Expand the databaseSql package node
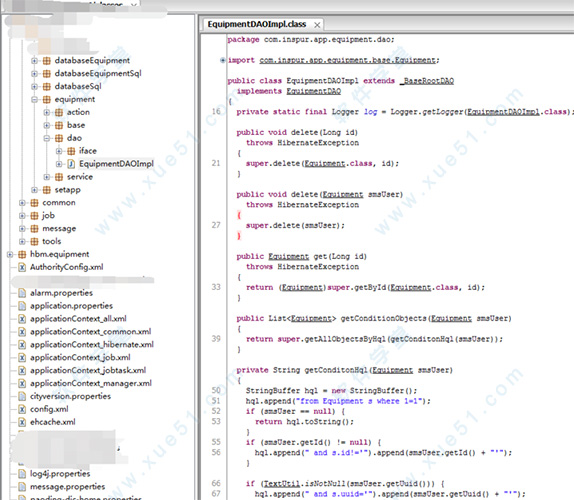Screen dimensions: 574x500 [x=34, y=86]
